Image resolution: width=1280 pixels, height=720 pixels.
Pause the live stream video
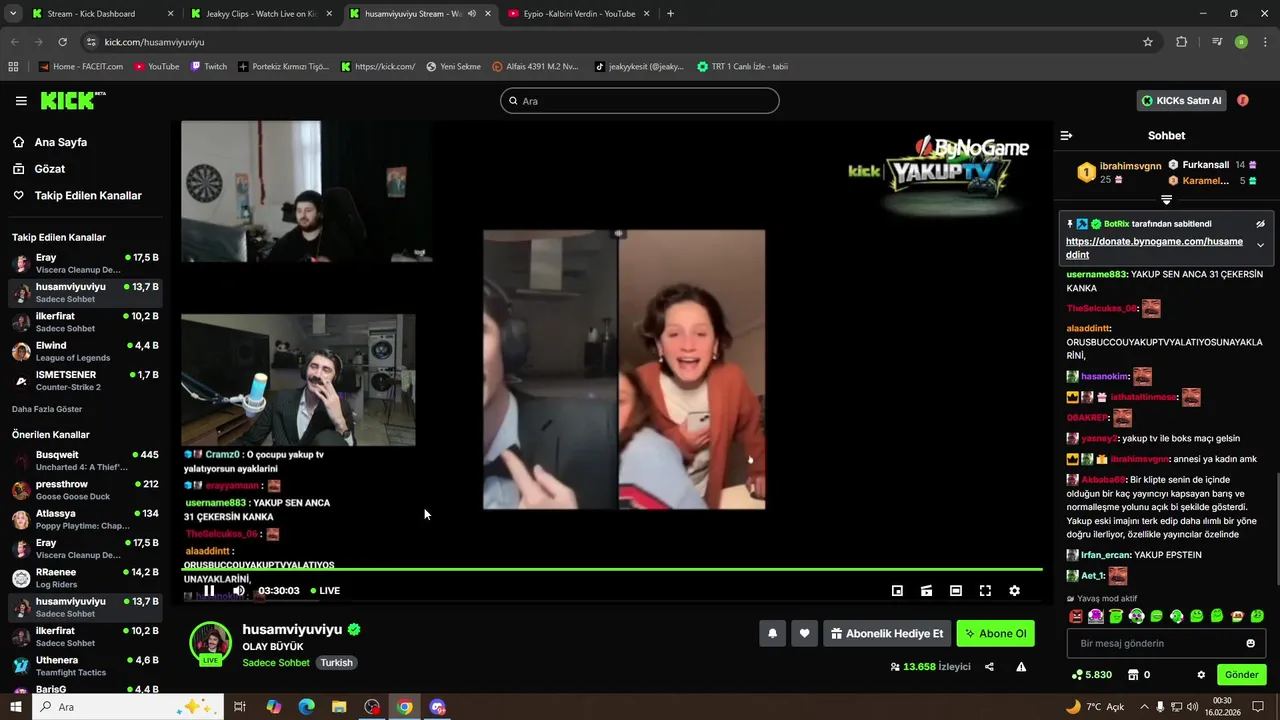(x=209, y=591)
